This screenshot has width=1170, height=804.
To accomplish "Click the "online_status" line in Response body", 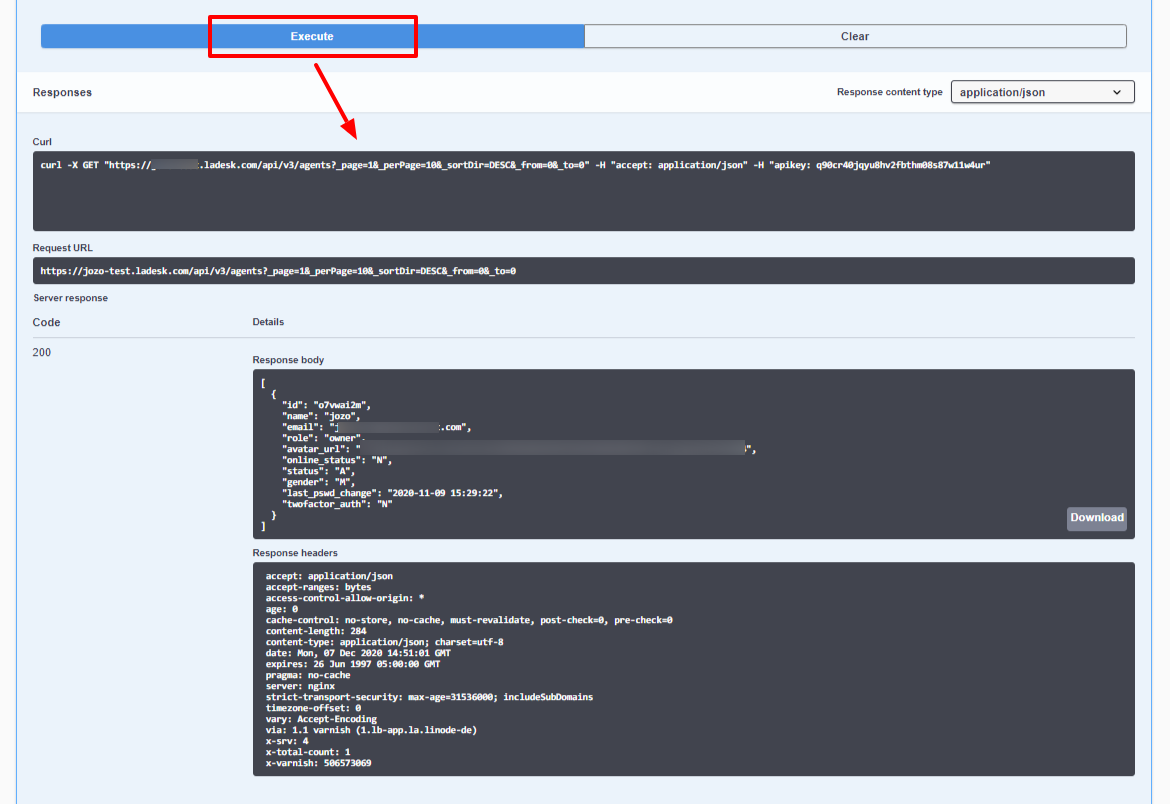I will [336, 460].
